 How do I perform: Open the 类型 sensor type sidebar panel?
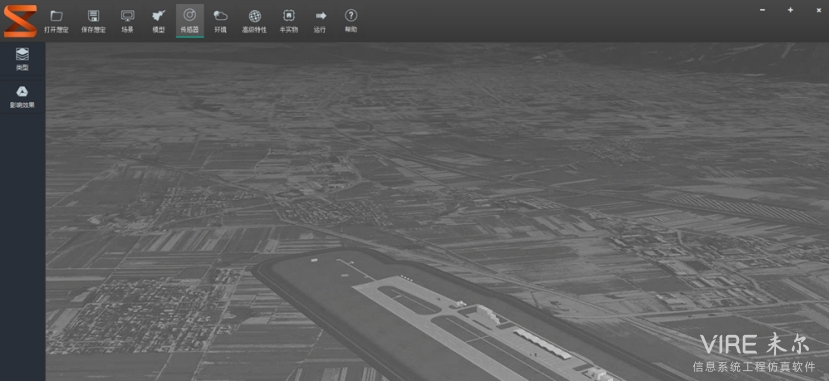point(22,59)
